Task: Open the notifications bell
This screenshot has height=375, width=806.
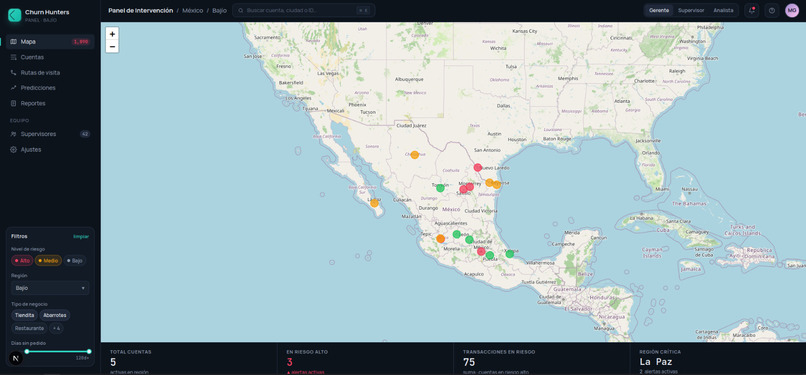Action: [x=752, y=10]
